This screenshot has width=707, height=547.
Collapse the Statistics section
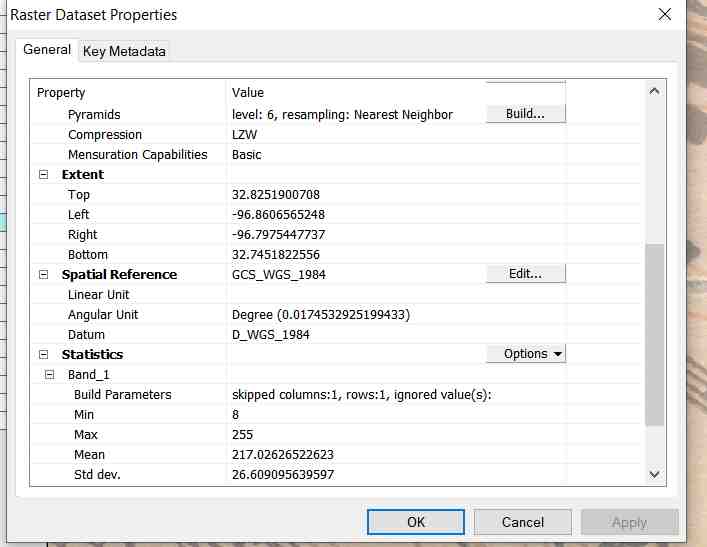(x=43, y=354)
